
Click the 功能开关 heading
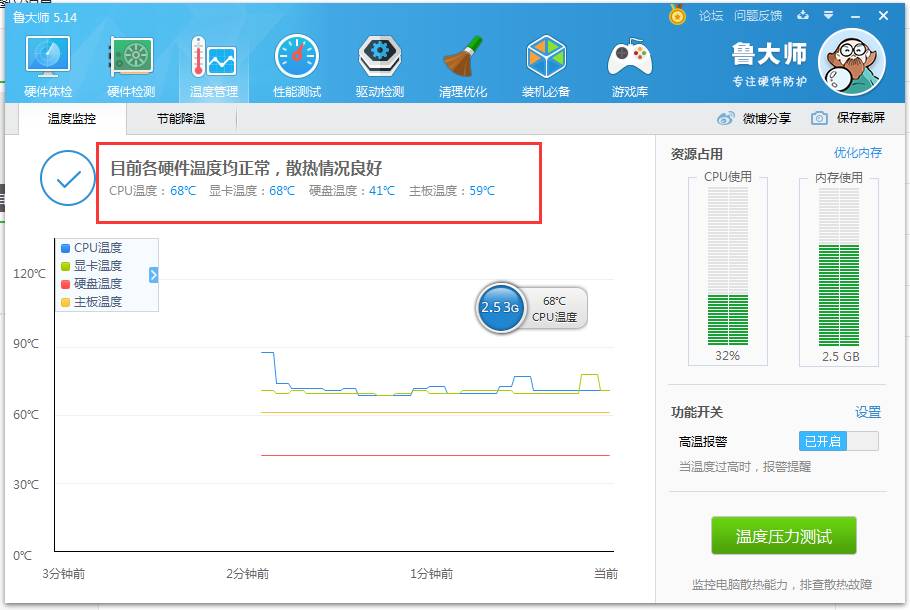pos(696,412)
